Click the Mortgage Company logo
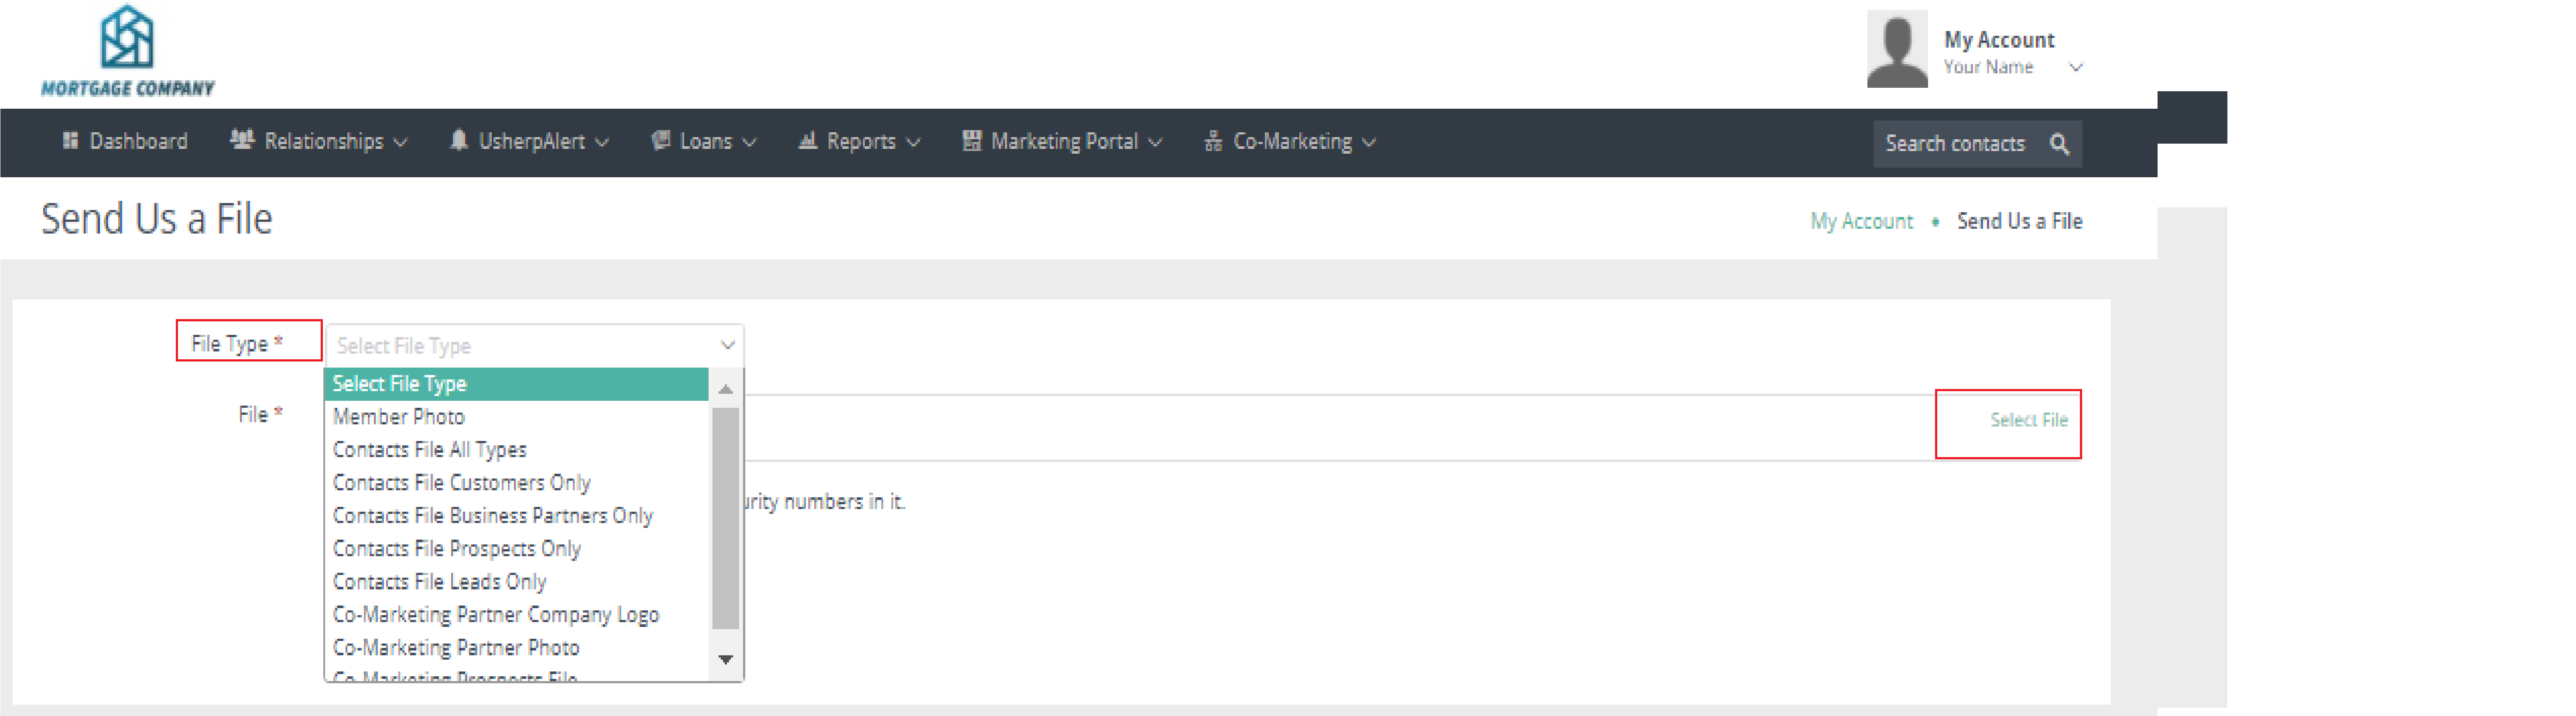Viewport: 2576px width, 716px height. point(127,51)
